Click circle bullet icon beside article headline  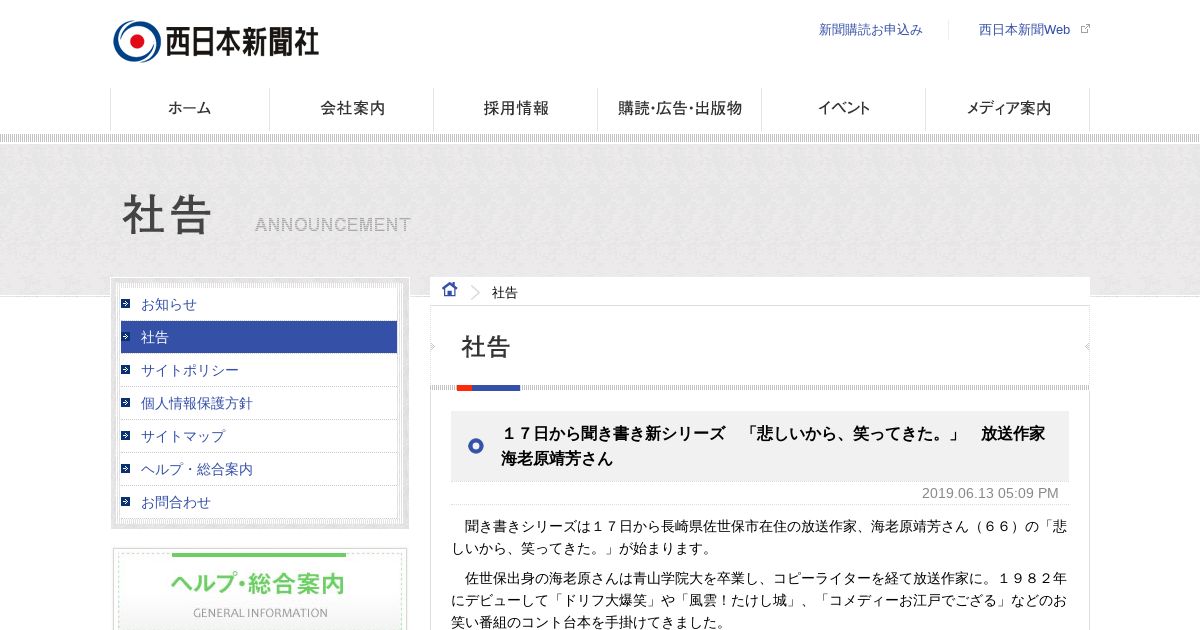pos(476,446)
